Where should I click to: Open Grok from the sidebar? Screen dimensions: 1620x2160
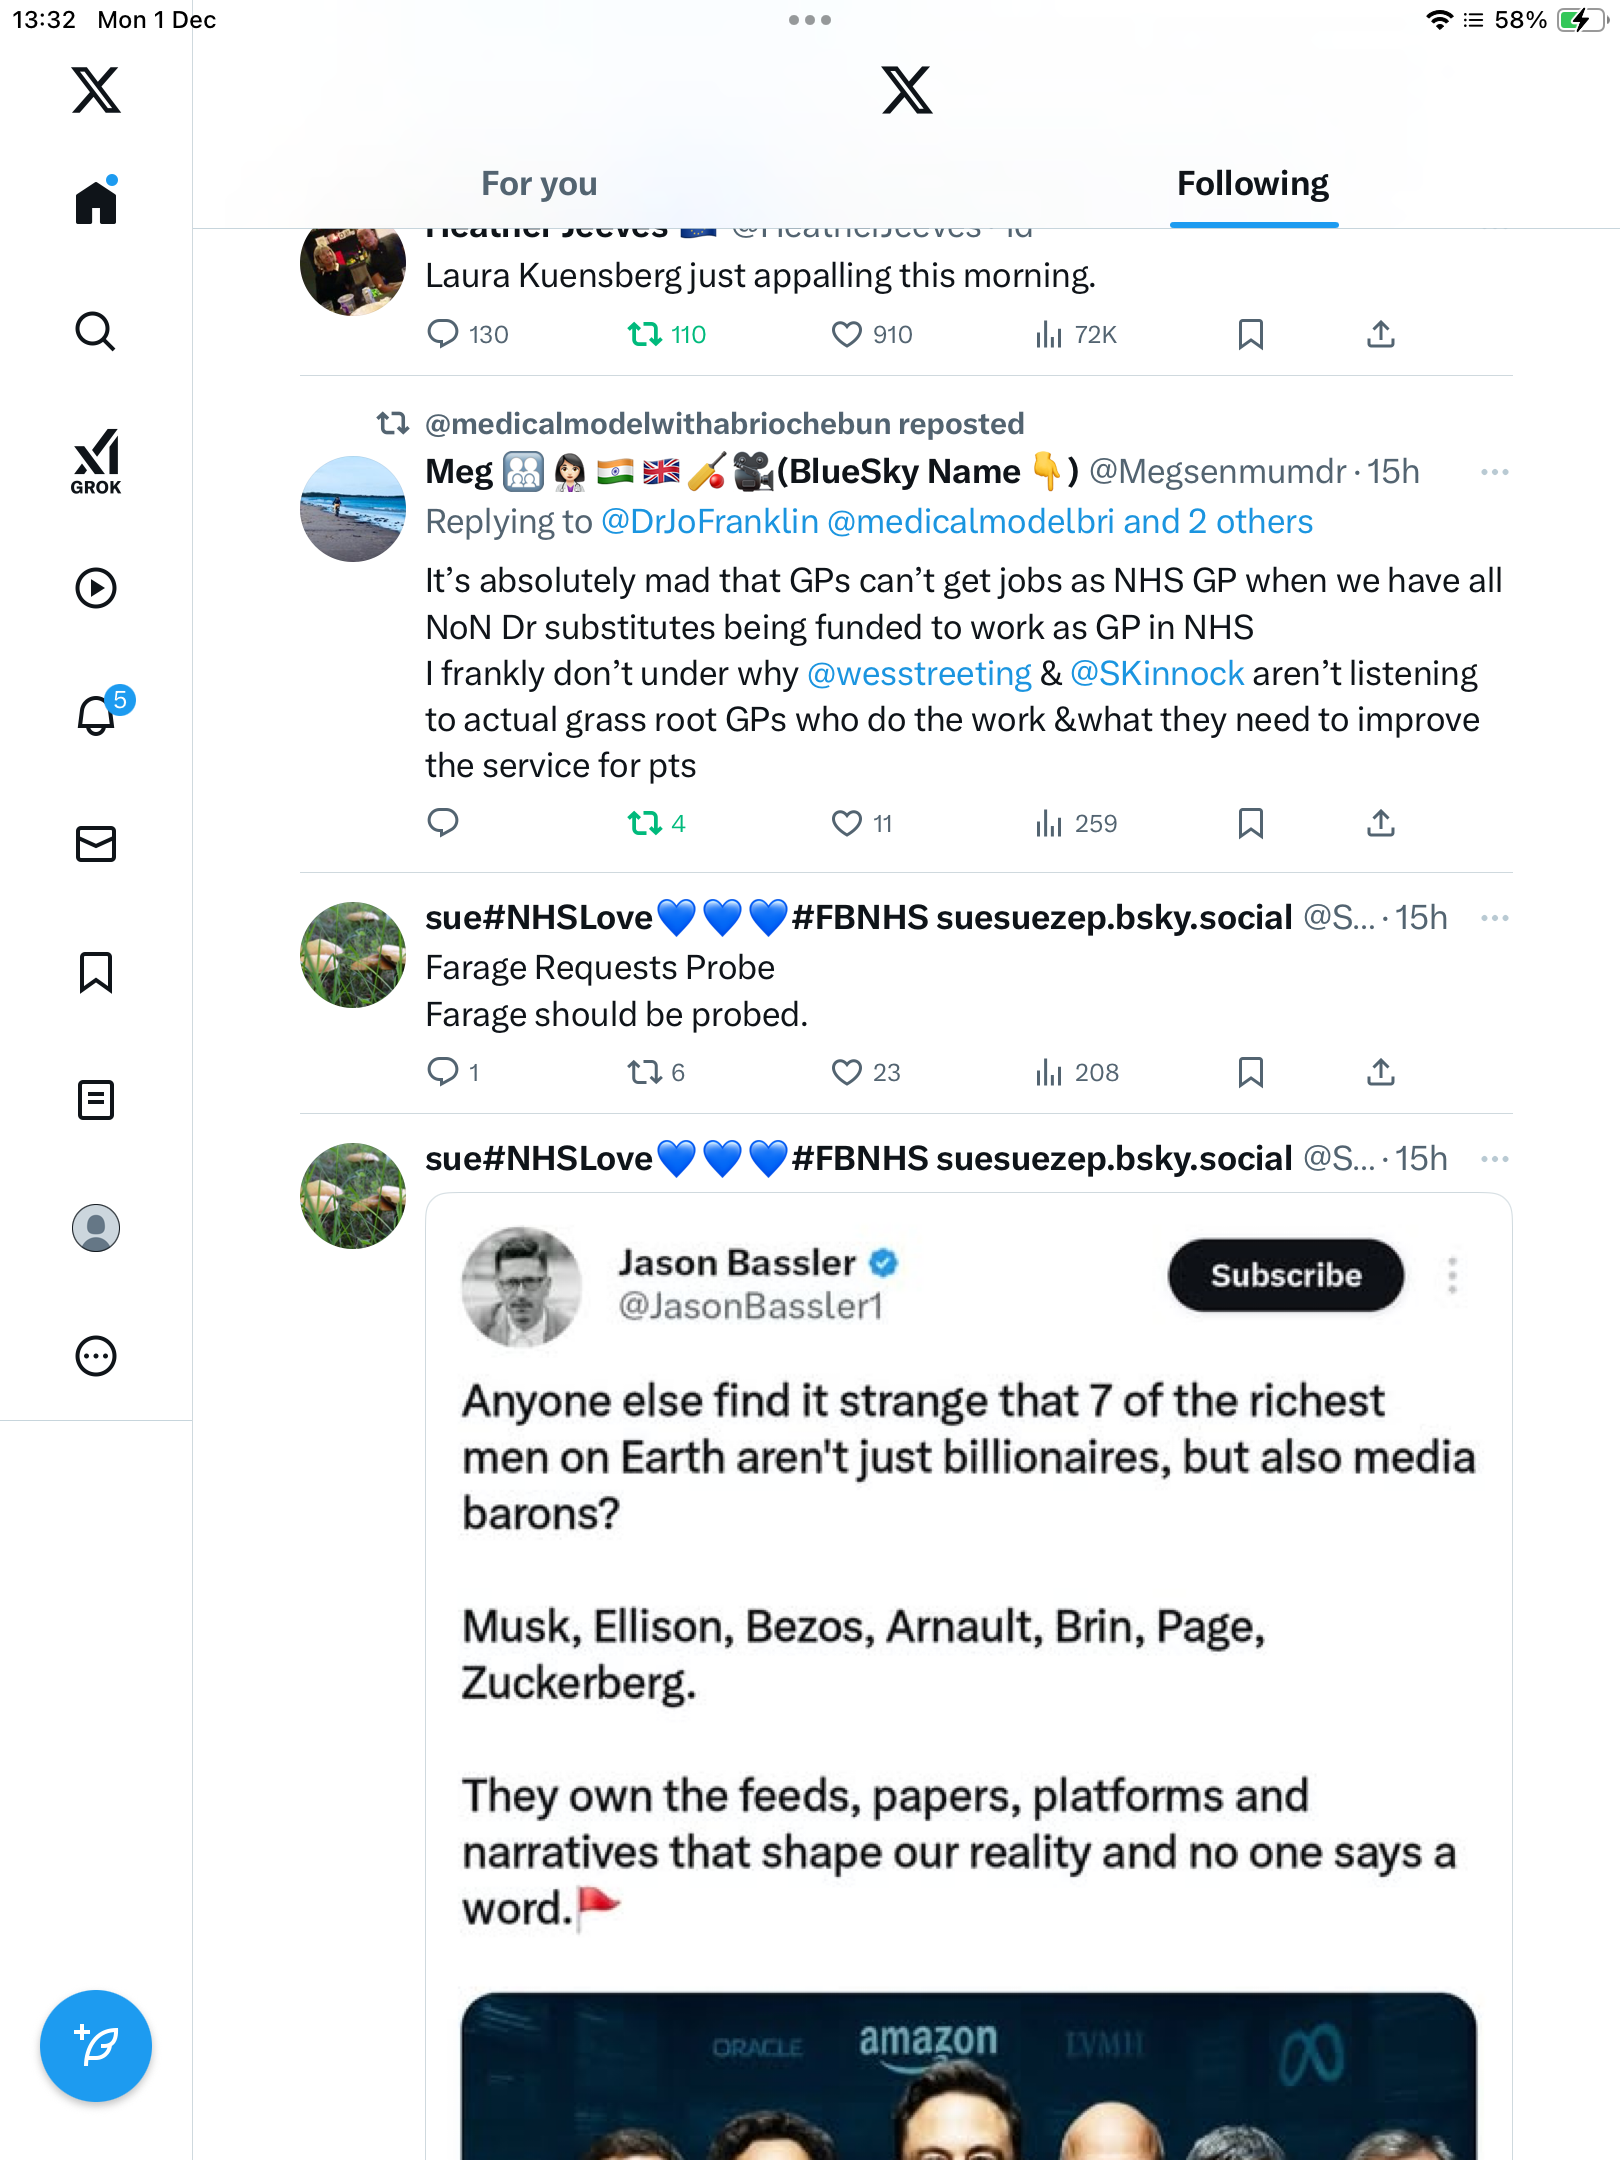pyautogui.click(x=96, y=461)
